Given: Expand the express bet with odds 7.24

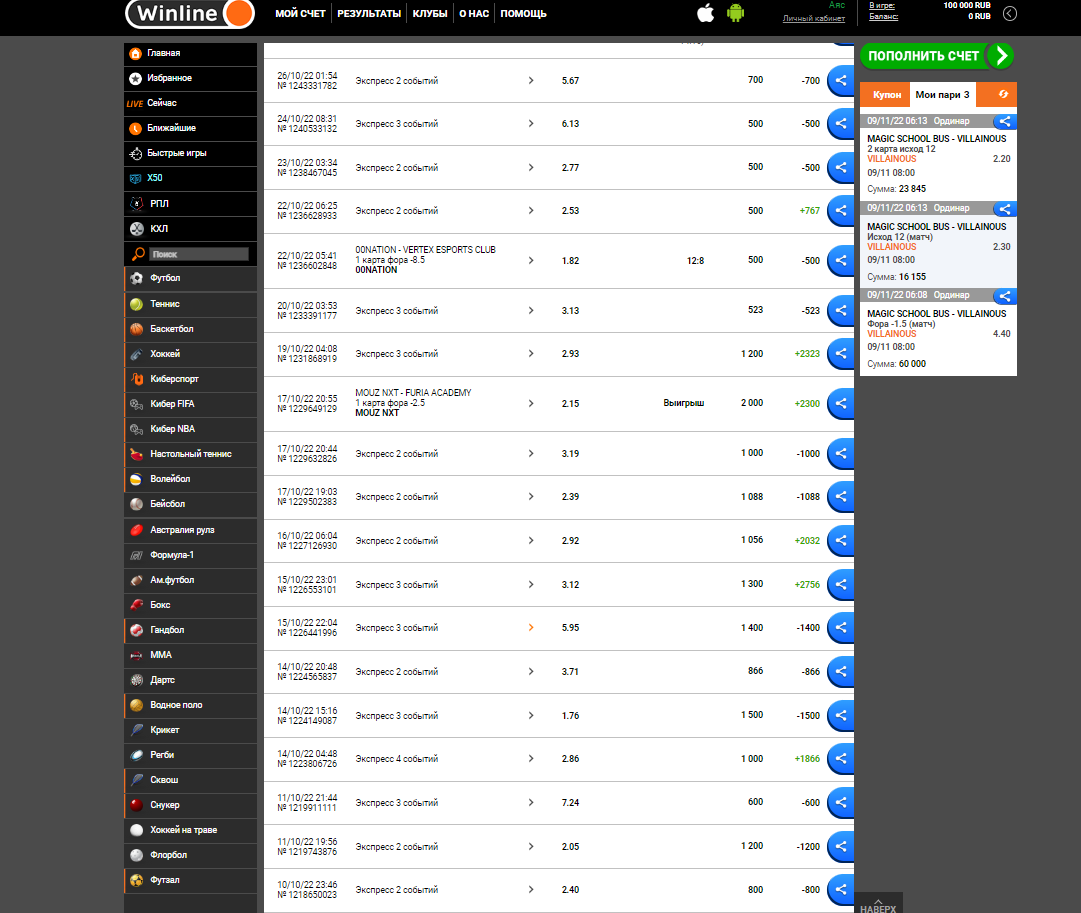Looking at the screenshot, I should (x=531, y=802).
